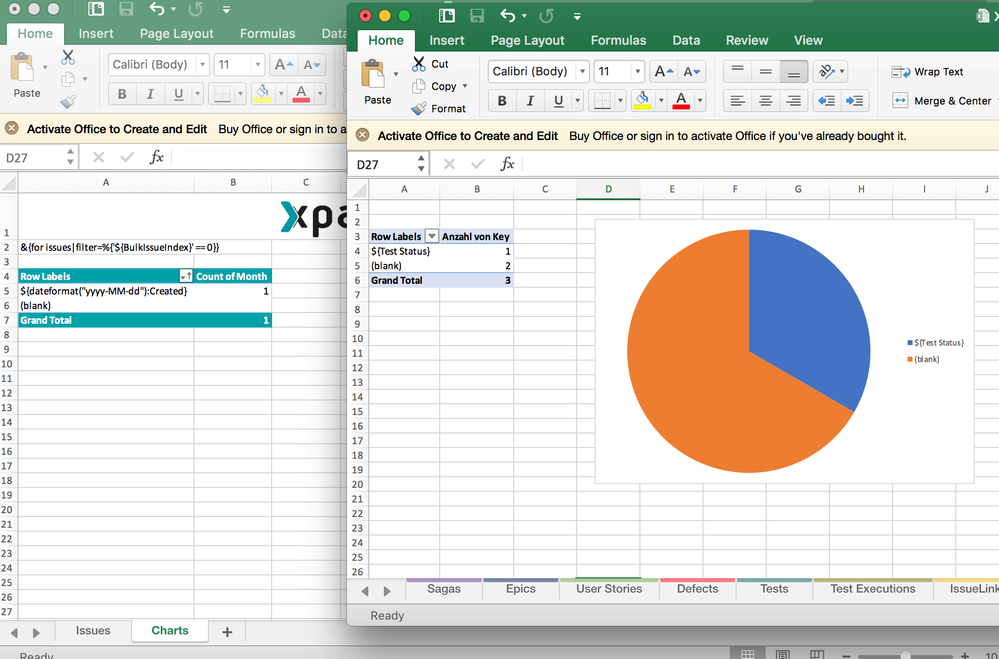Decrease indent in front window
The height and width of the screenshot is (659, 999).
826,101
